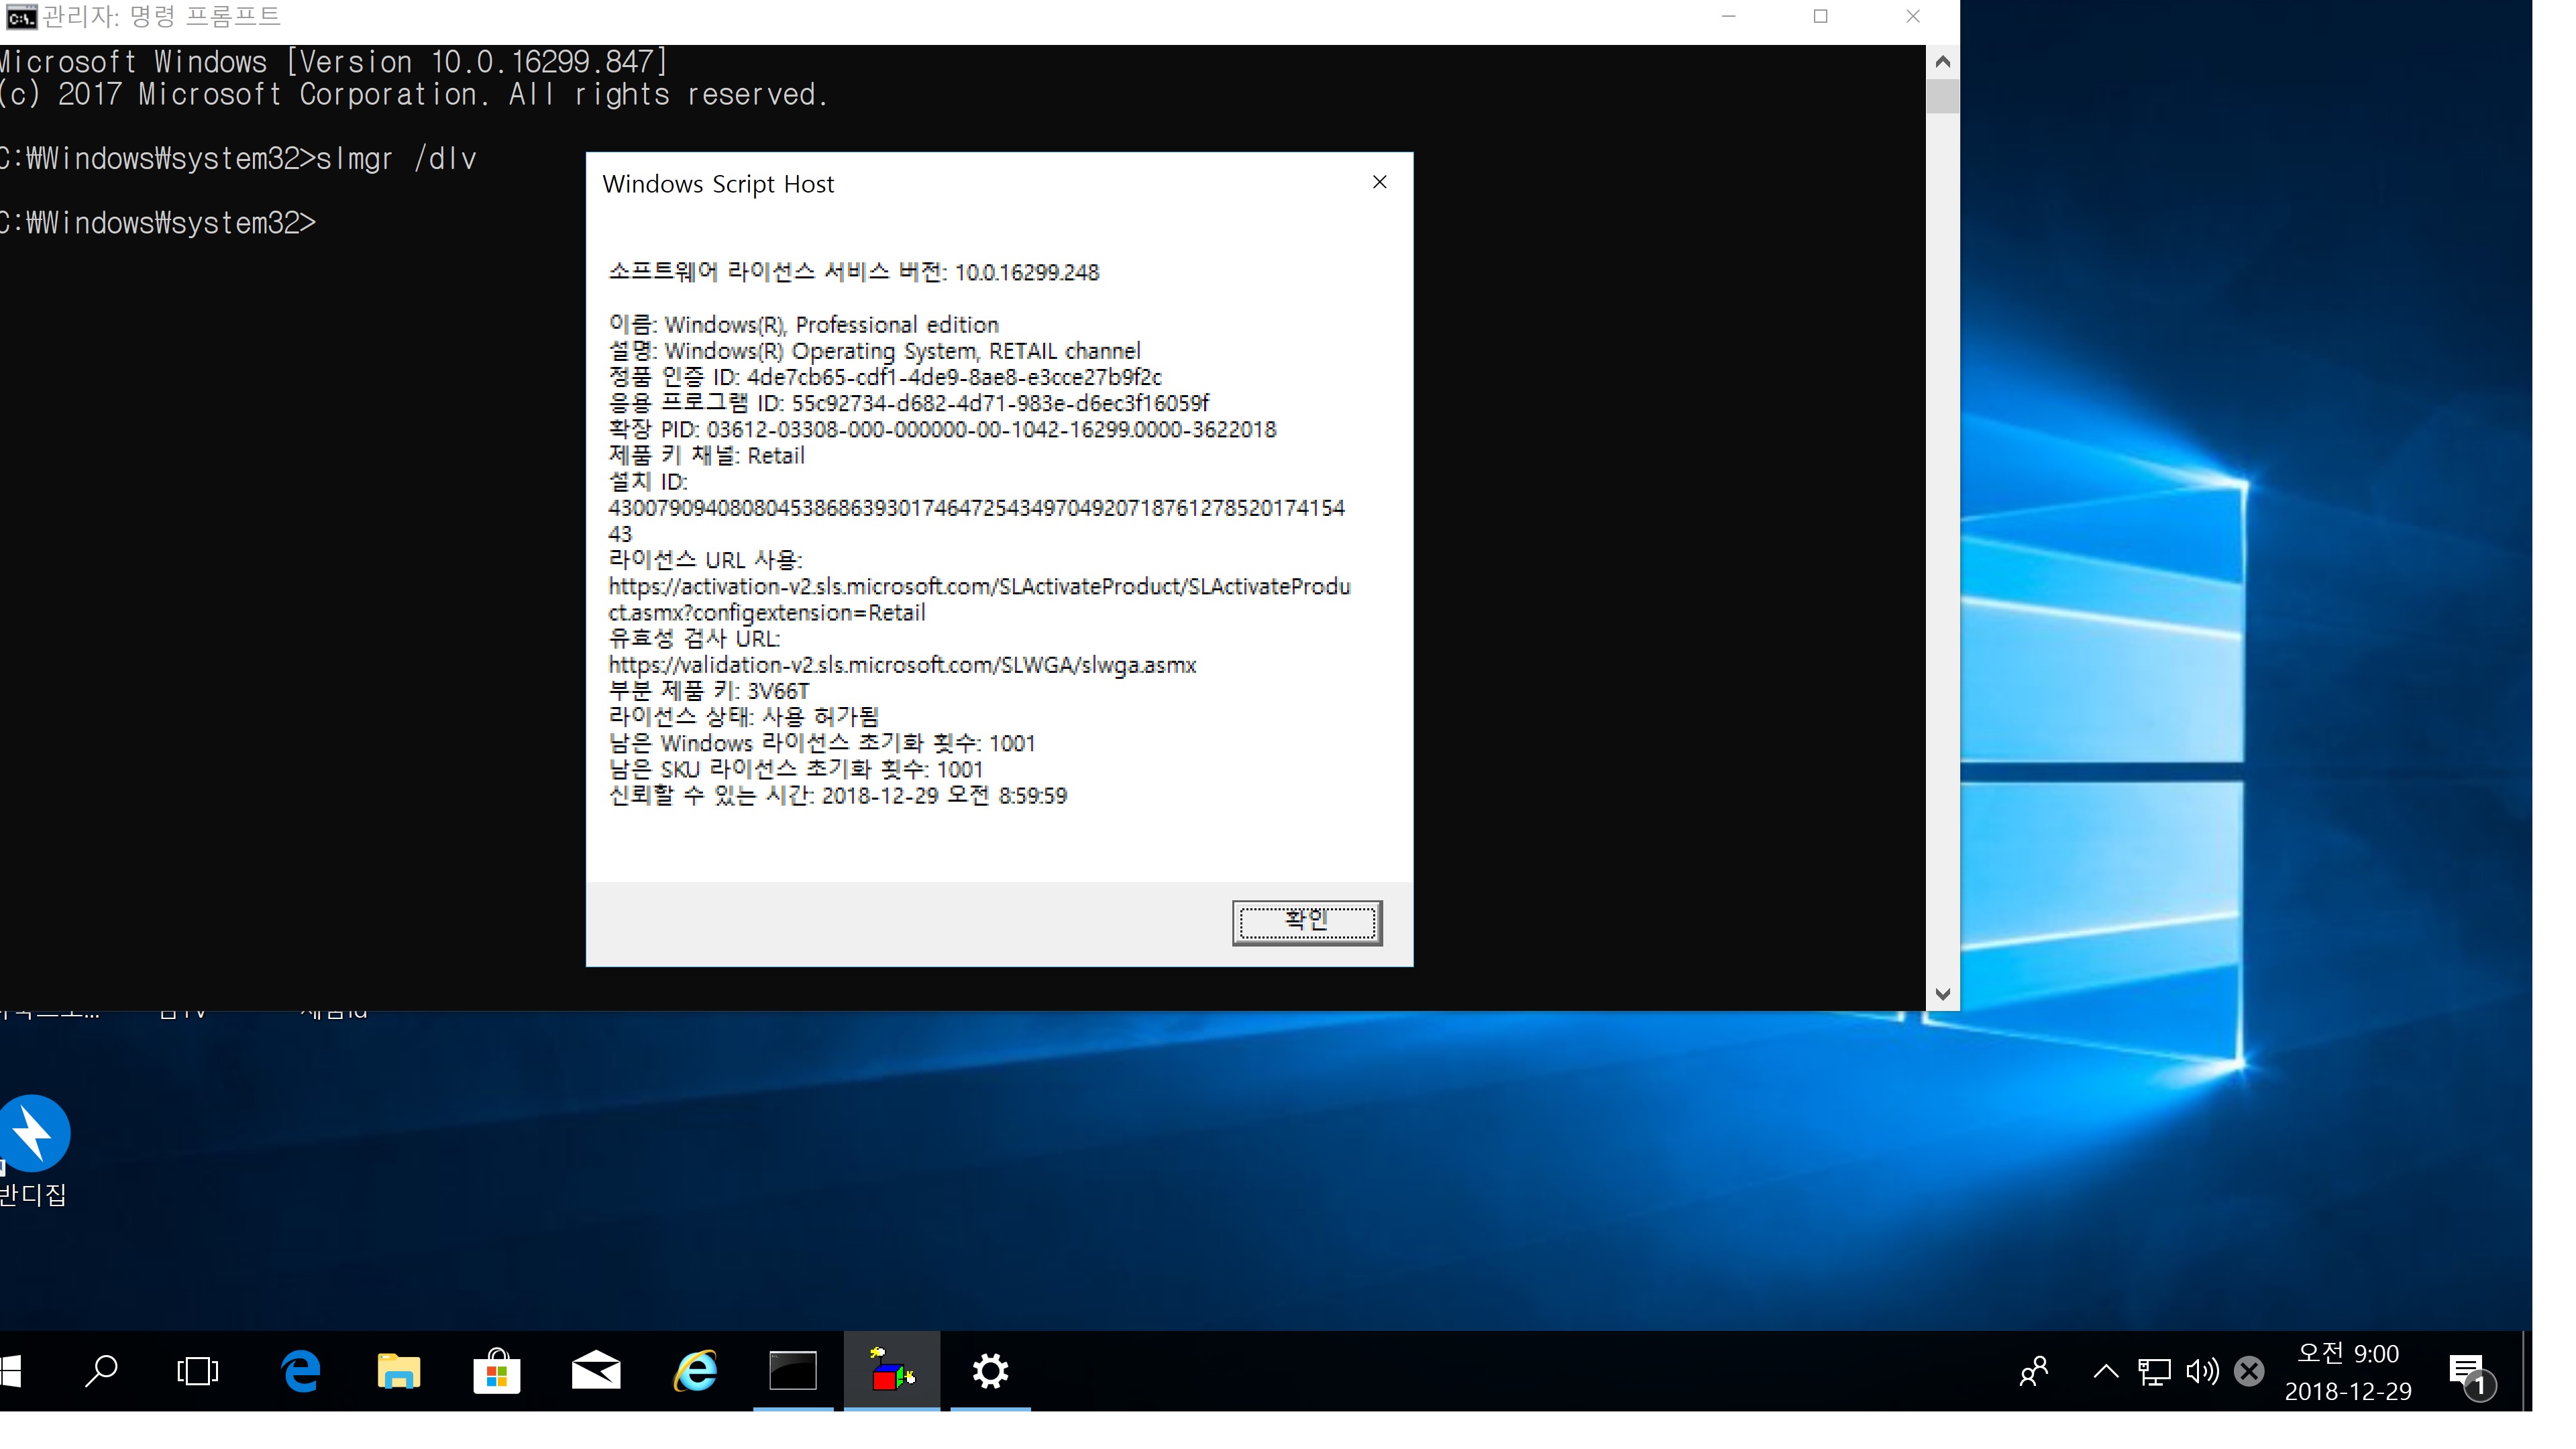
Task: Click the 부분 제품 키: 3V66T line
Action: pos(708,691)
